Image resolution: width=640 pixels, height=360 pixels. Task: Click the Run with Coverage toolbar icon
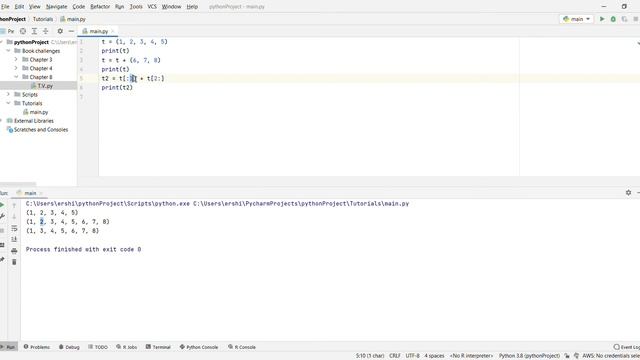(624, 19)
